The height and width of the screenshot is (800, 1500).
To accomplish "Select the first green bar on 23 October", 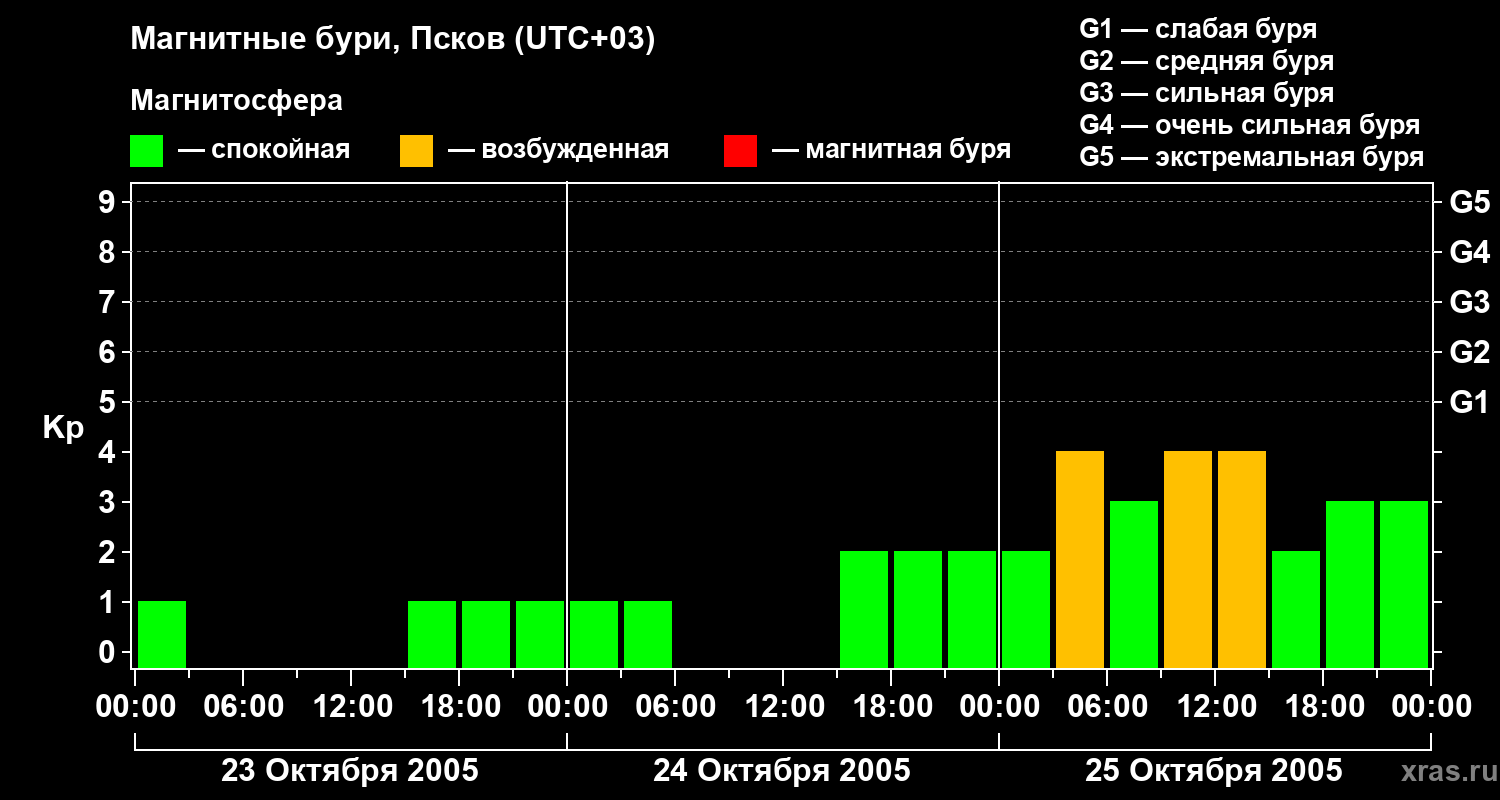I will click(x=162, y=633).
